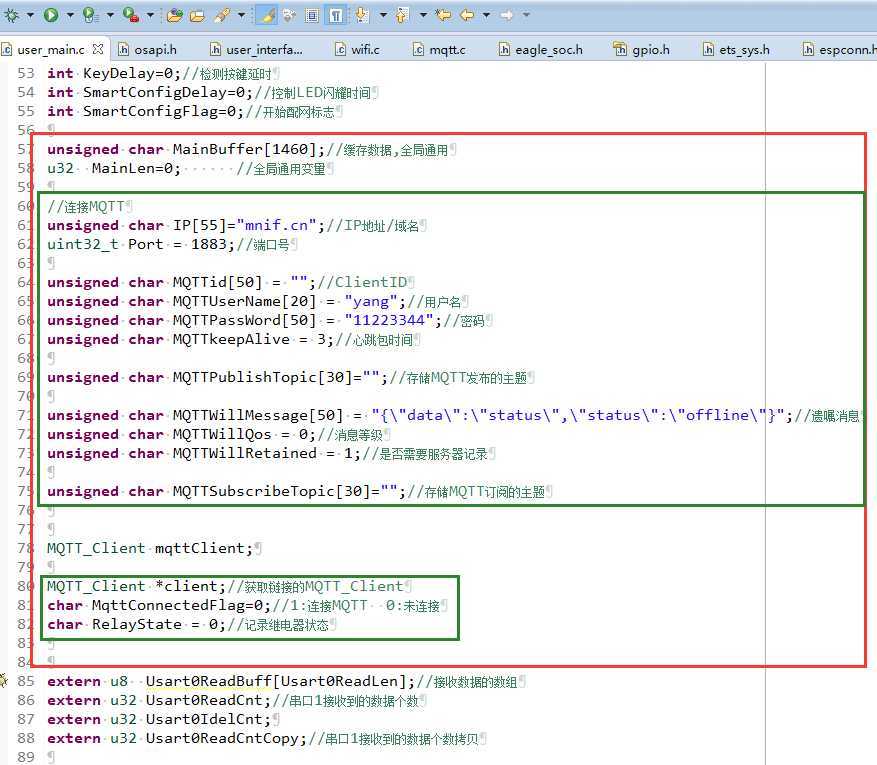Click "MQTTid[50]" on line 64
877x765 pixels.
pos(218,282)
